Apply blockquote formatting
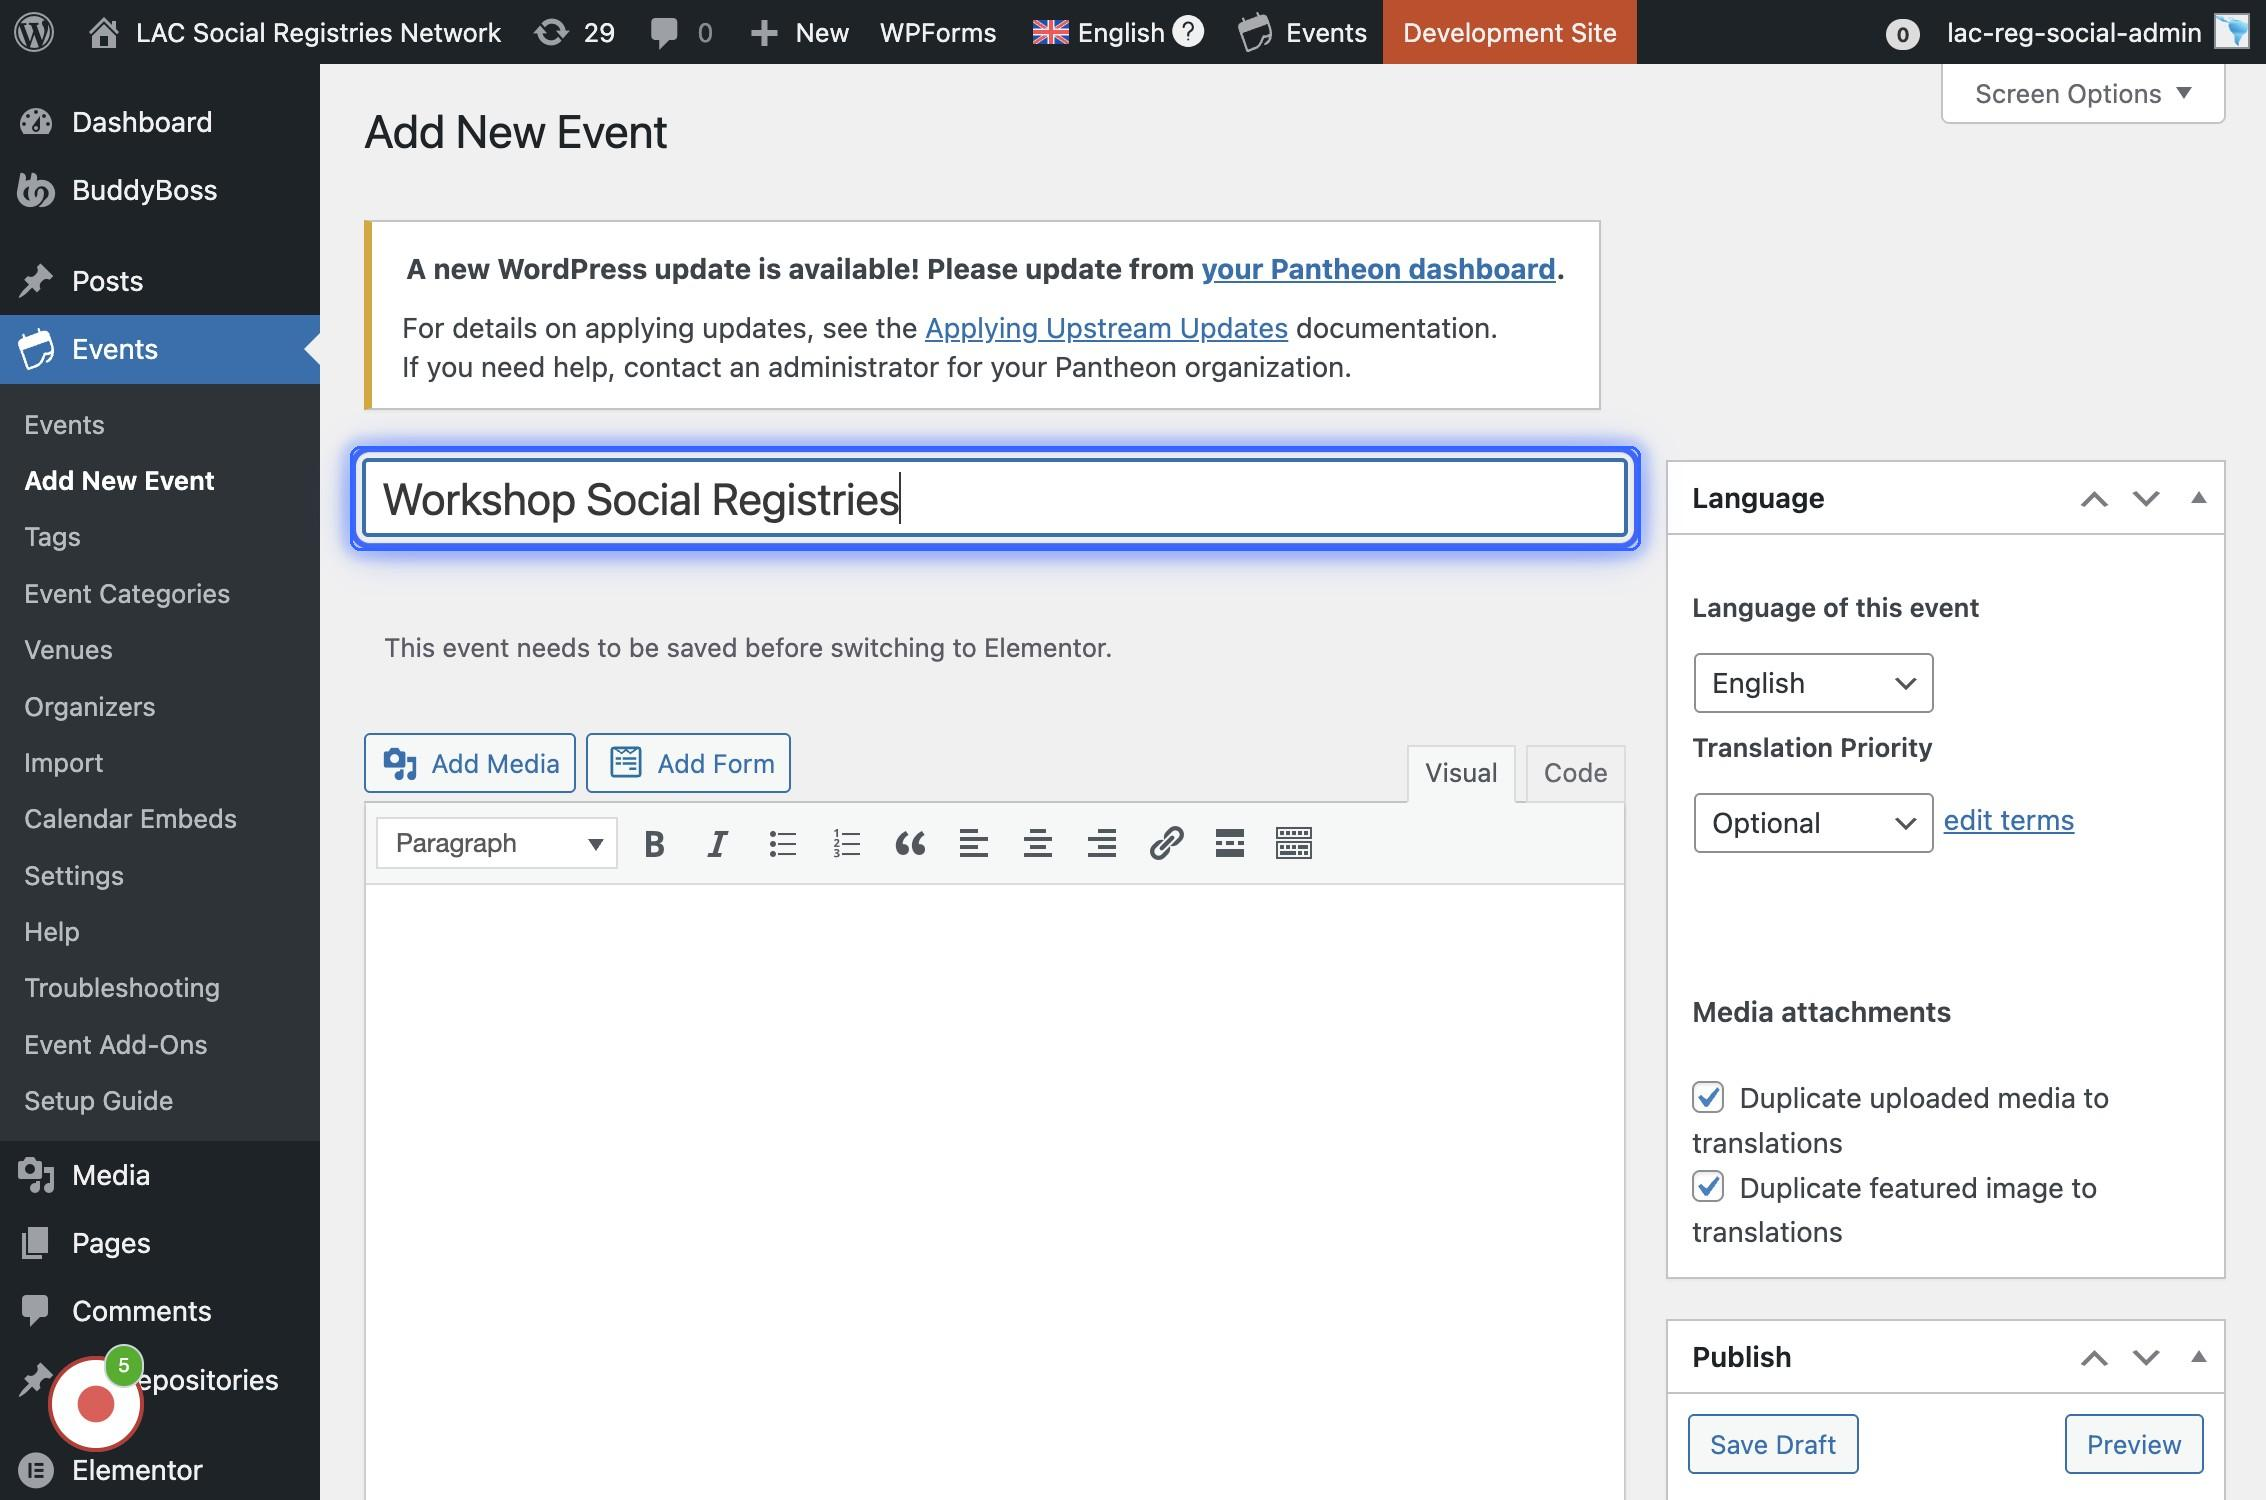Viewport: 2266px width, 1500px height. pyautogui.click(x=910, y=844)
